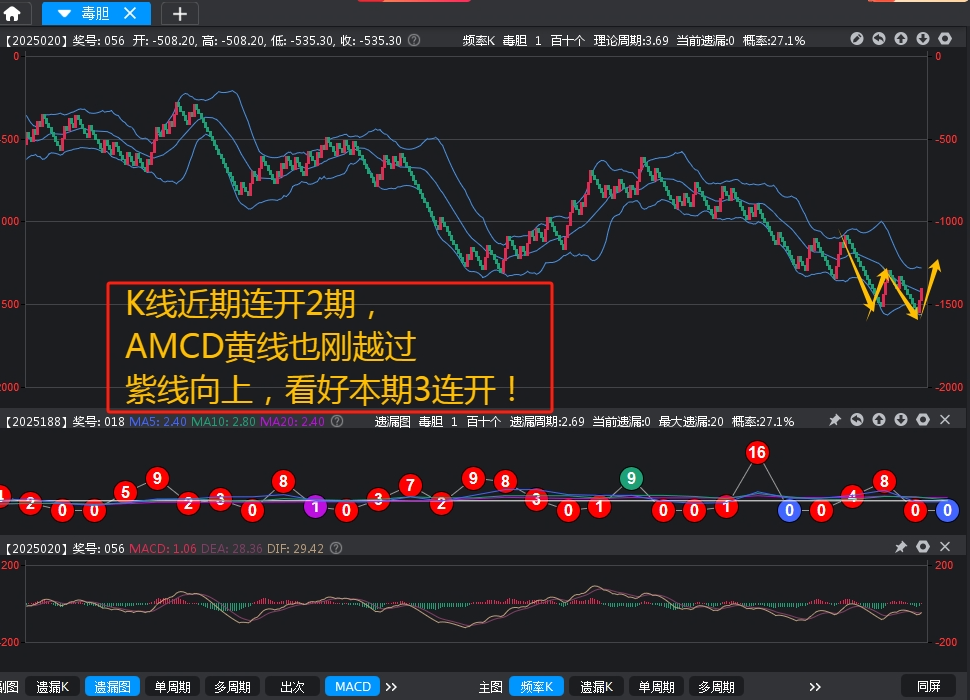Screen dimensions: 970x700
Task: Pin the MACD indicator panel
Action: [901, 547]
